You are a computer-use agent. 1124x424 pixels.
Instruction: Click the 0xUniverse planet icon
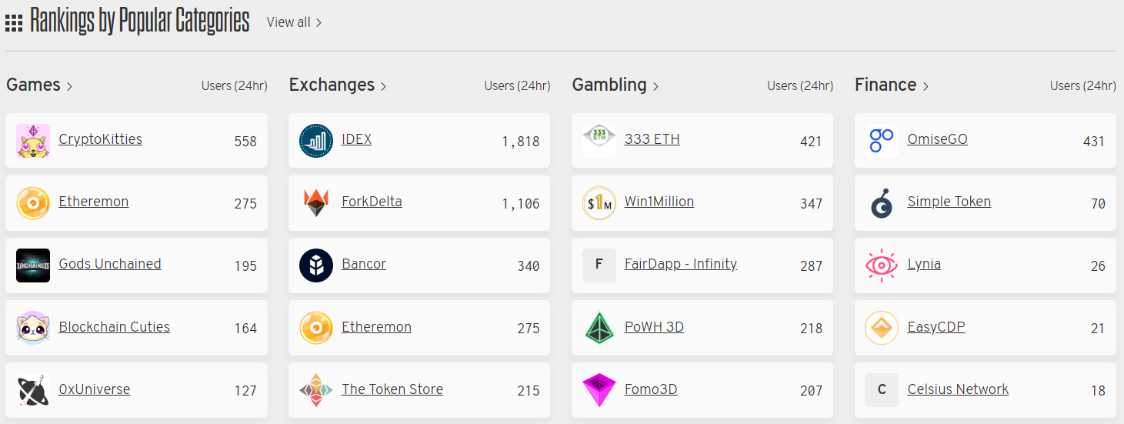pos(33,390)
